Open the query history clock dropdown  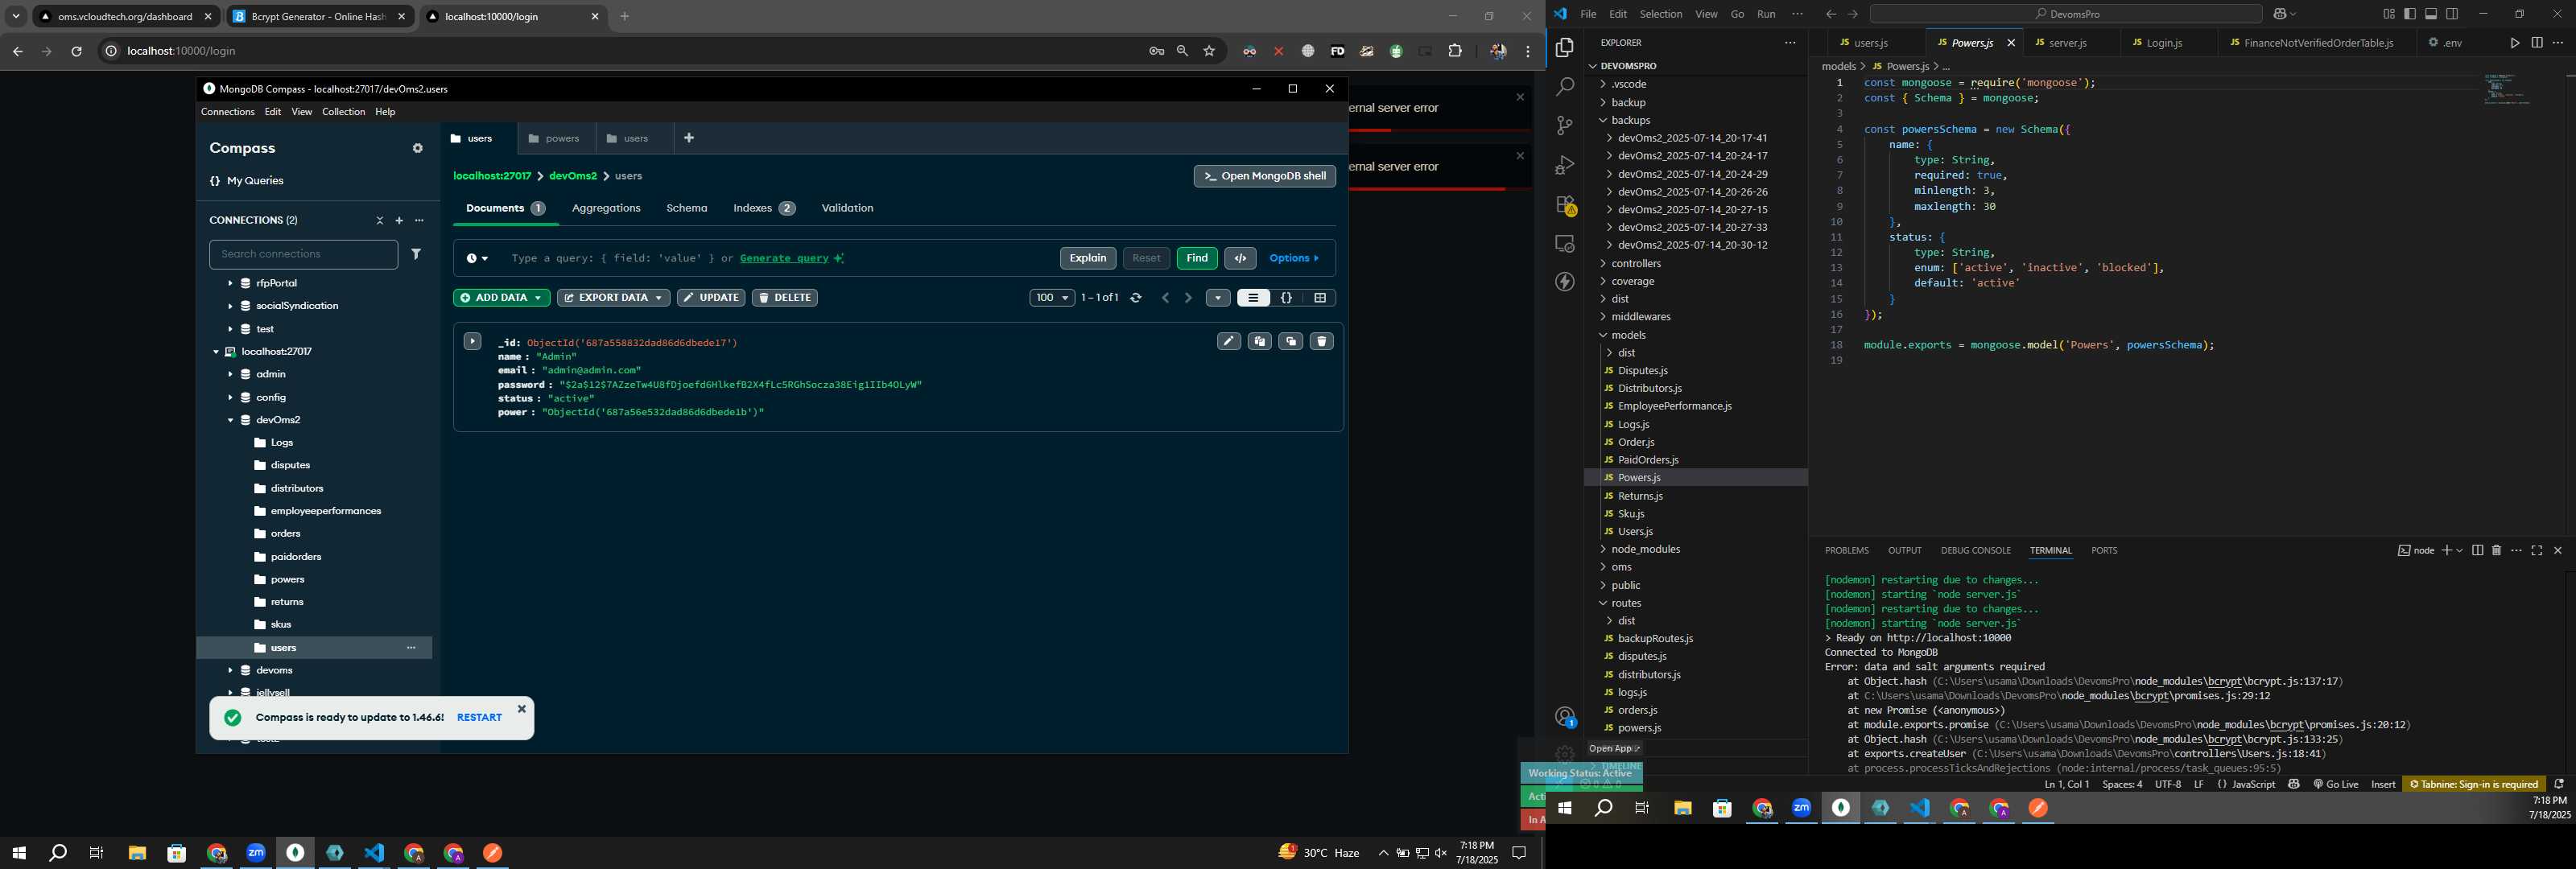point(477,259)
